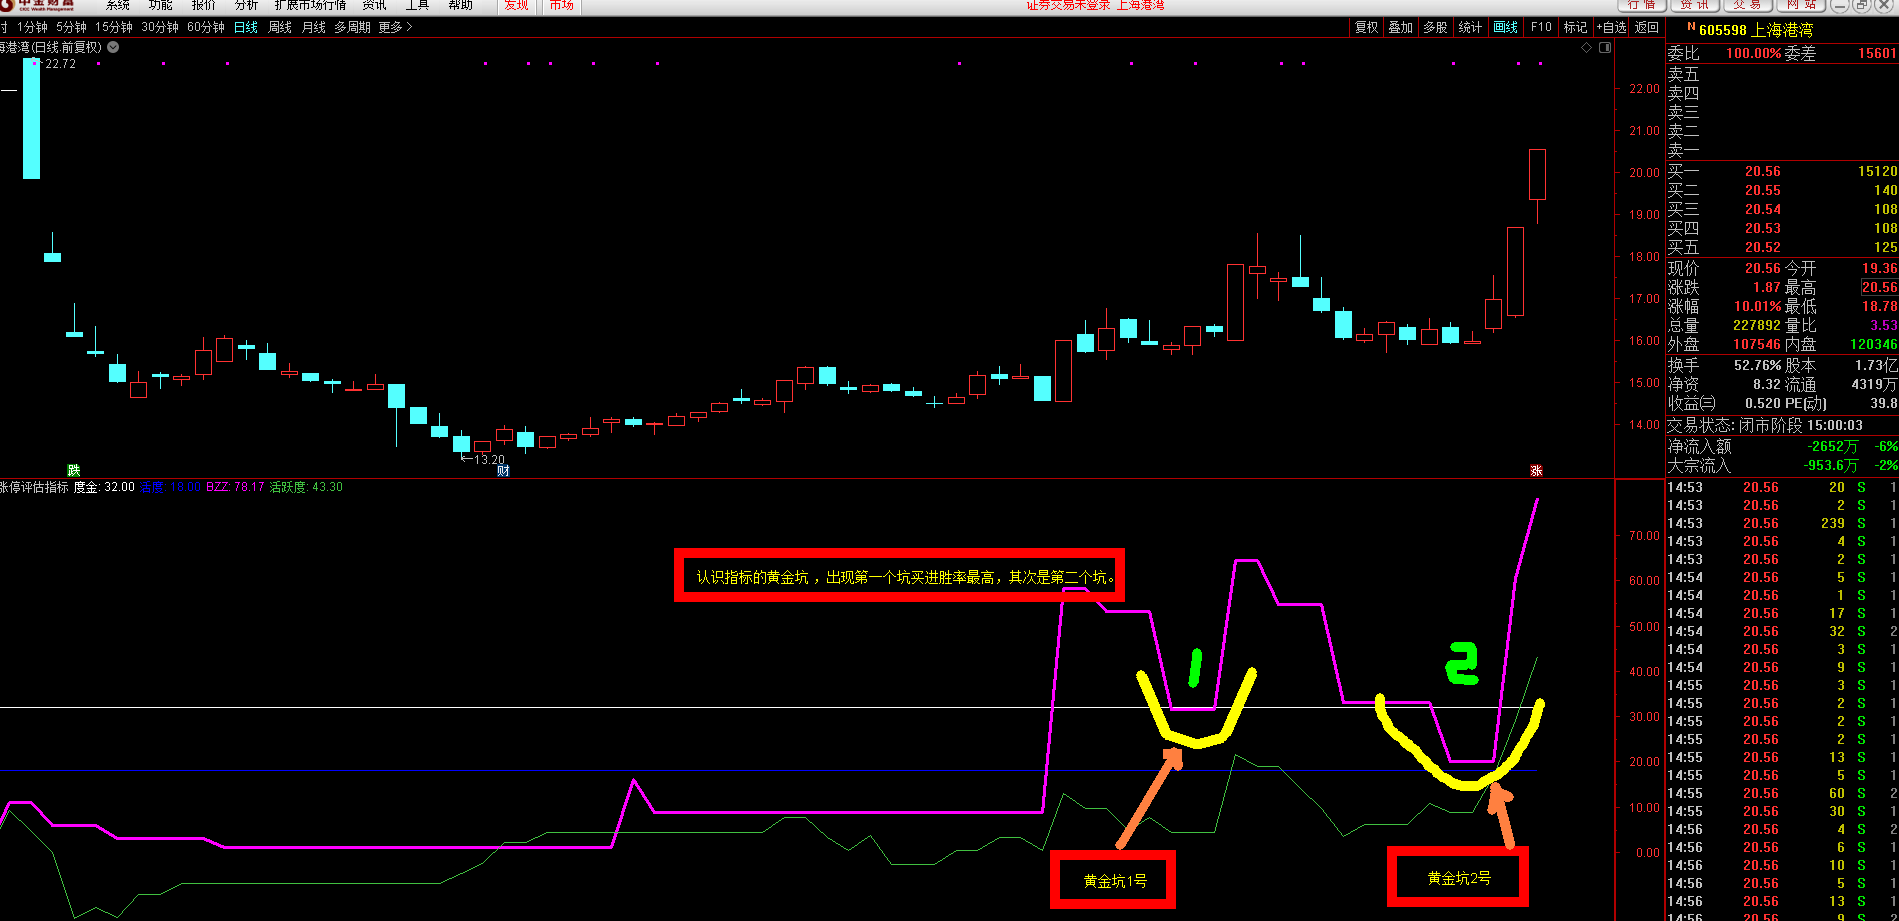Screen dimensions: 1899x921
Task: Toggle 复权 price adjustment
Action: (x=1367, y=28)
